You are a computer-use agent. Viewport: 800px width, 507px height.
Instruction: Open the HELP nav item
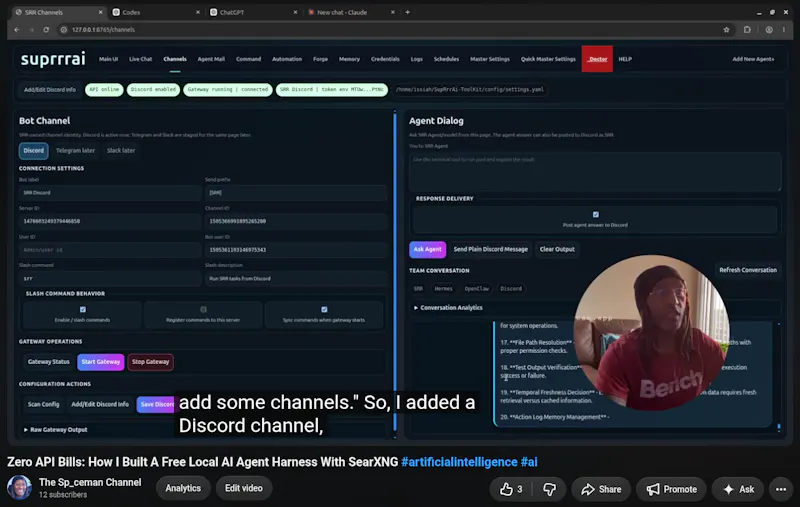tap(625, 59)
